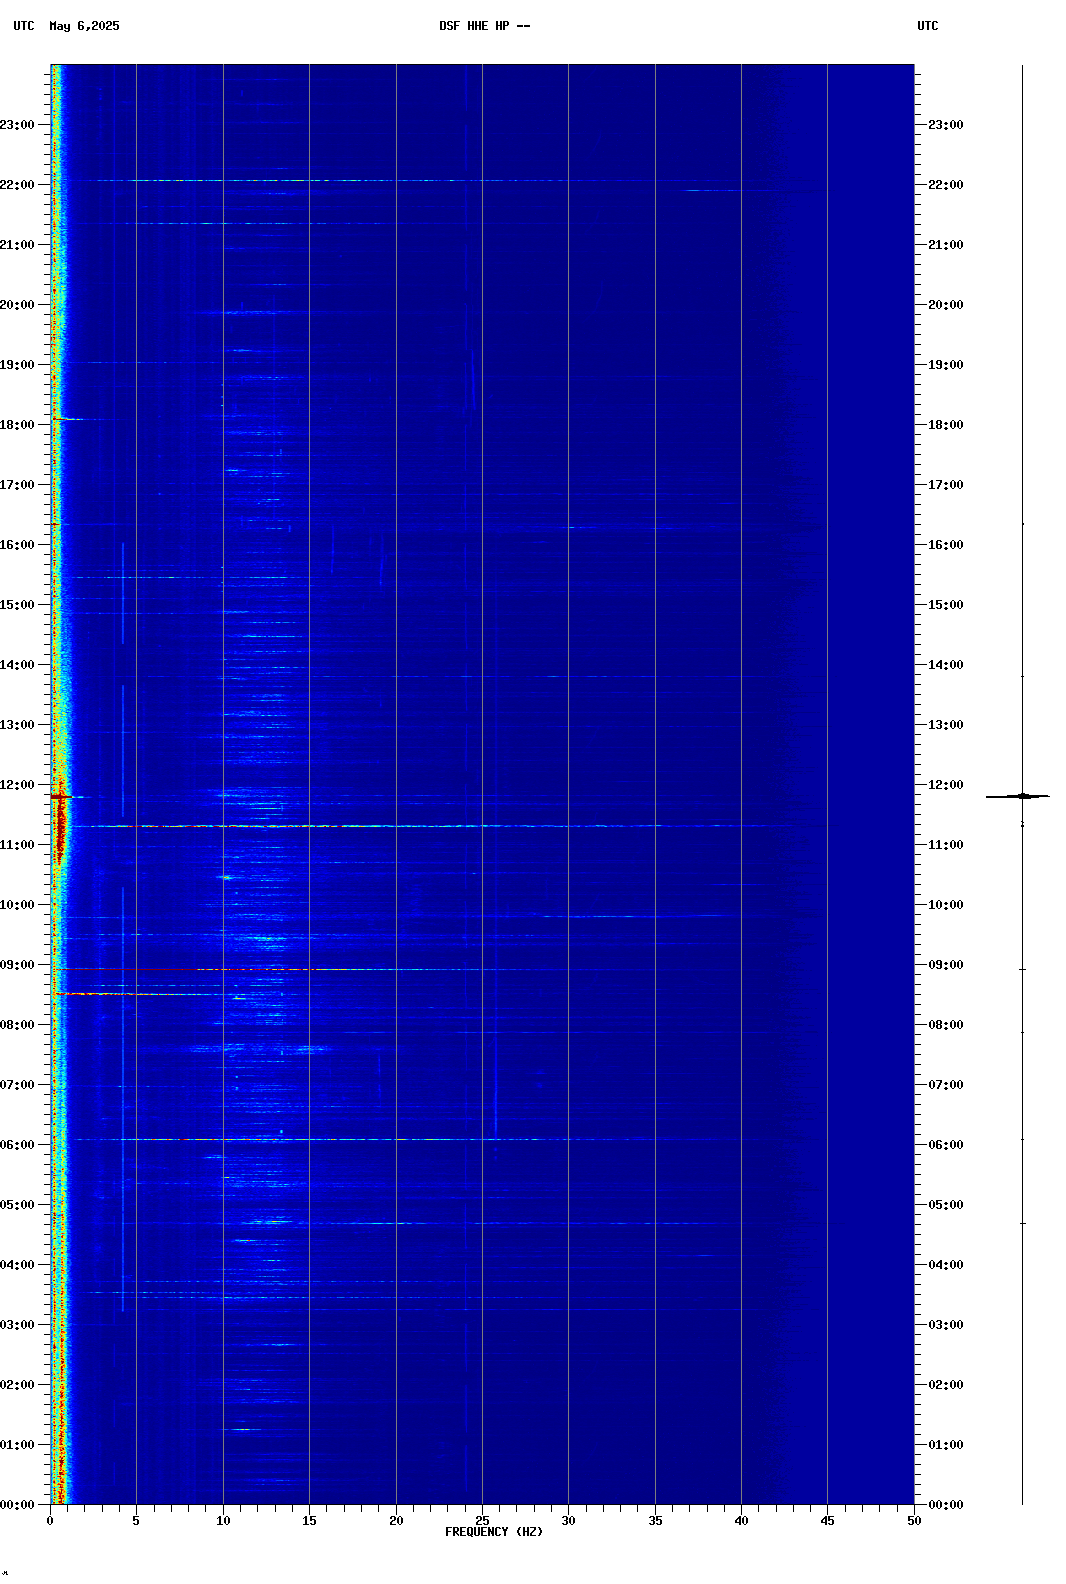Click "07:00" on the right time axis
This screenshot has height=1584, width=1066.
coord(946,1085)
